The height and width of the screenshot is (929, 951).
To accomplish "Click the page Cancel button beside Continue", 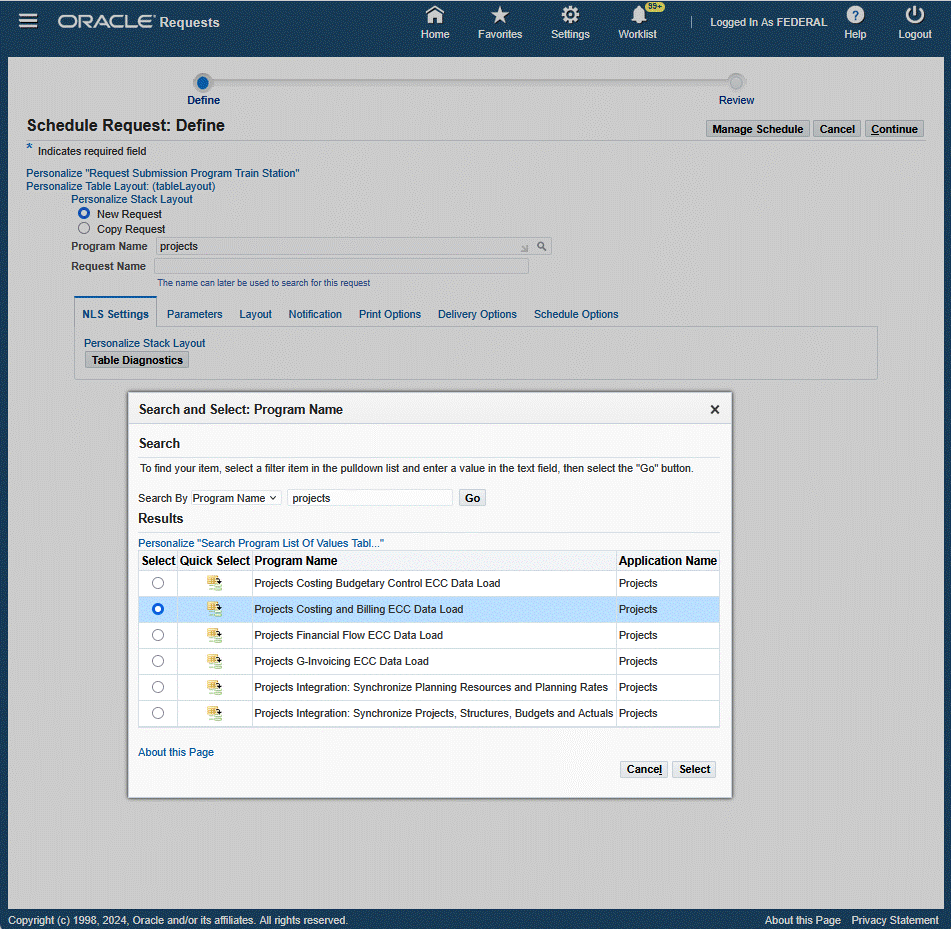I will 836,129.
